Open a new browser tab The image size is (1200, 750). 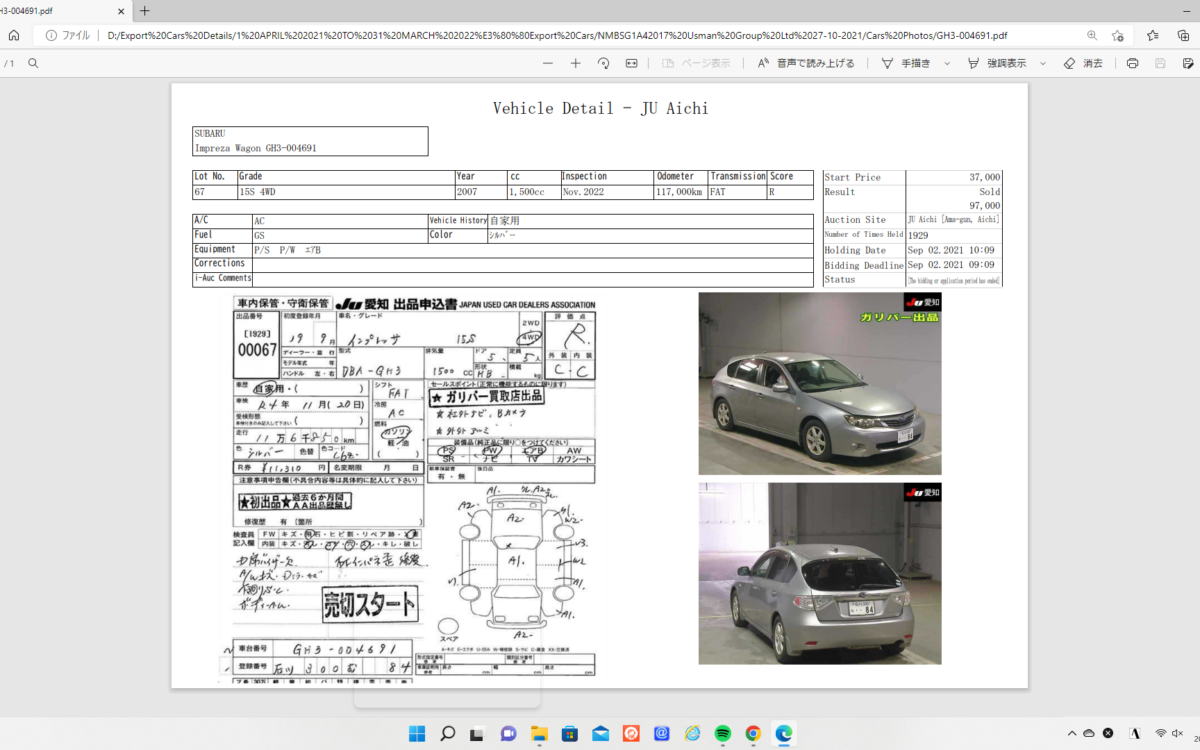[x=145, y=11]
